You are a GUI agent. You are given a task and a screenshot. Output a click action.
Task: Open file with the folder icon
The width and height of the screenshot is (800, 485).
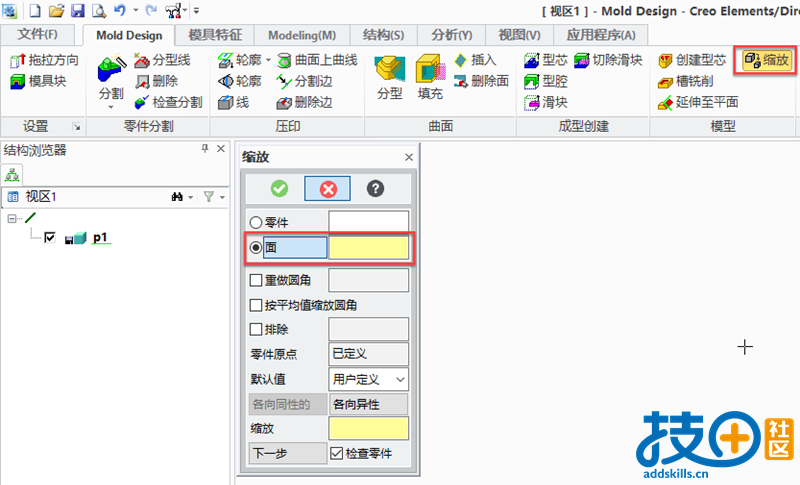(56, 10)
